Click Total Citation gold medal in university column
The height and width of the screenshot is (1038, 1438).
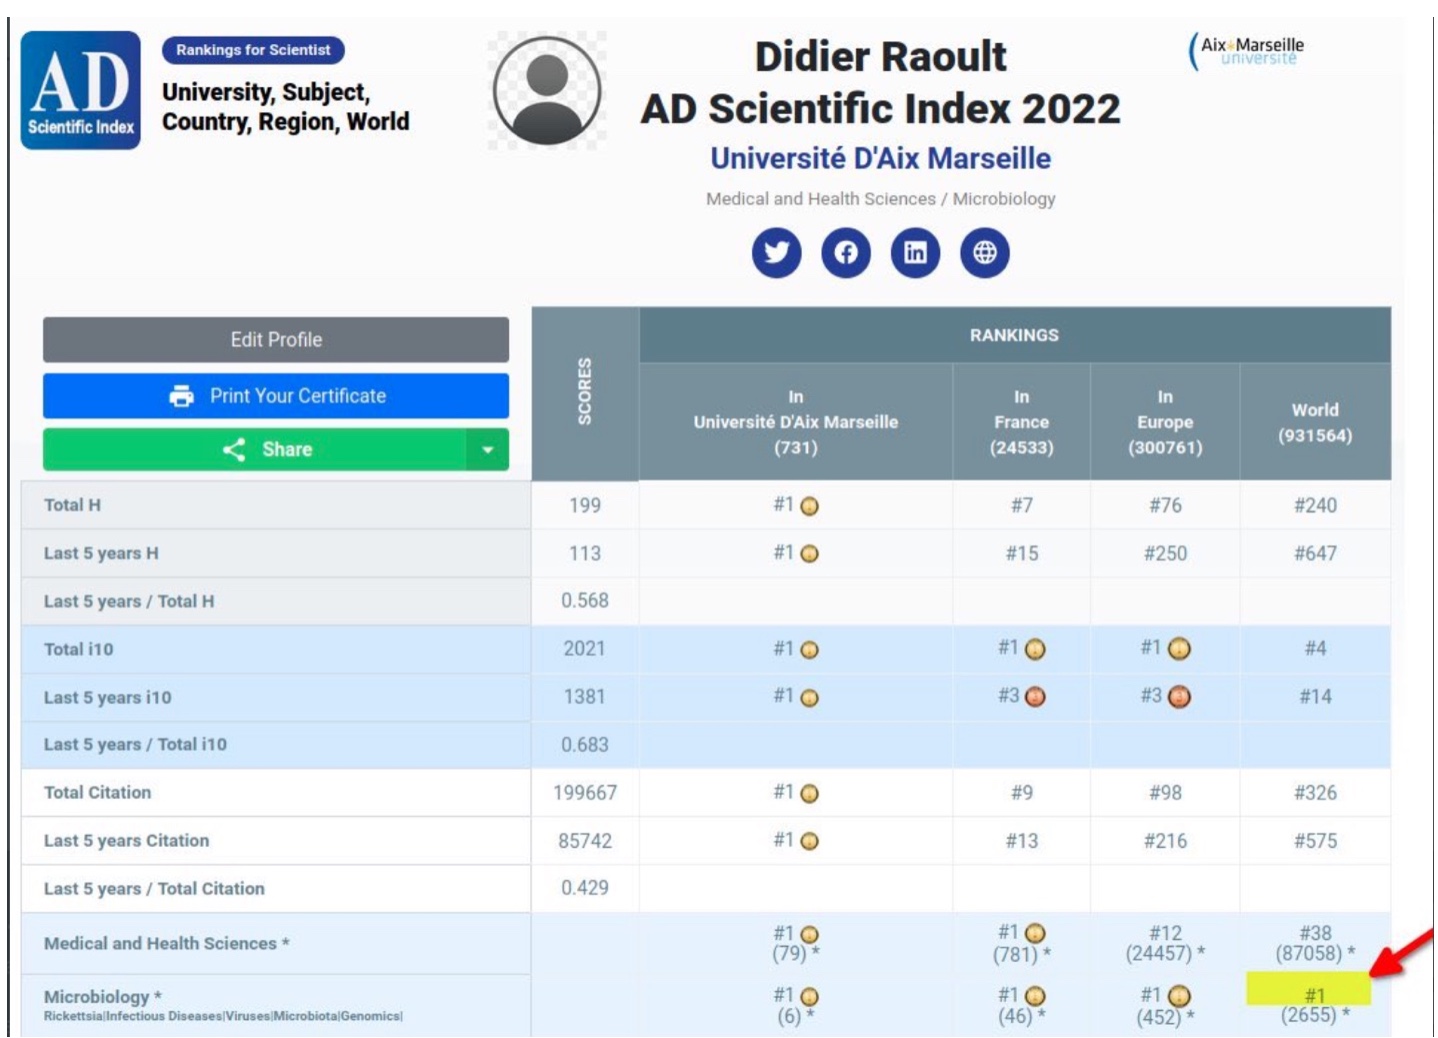810,794
